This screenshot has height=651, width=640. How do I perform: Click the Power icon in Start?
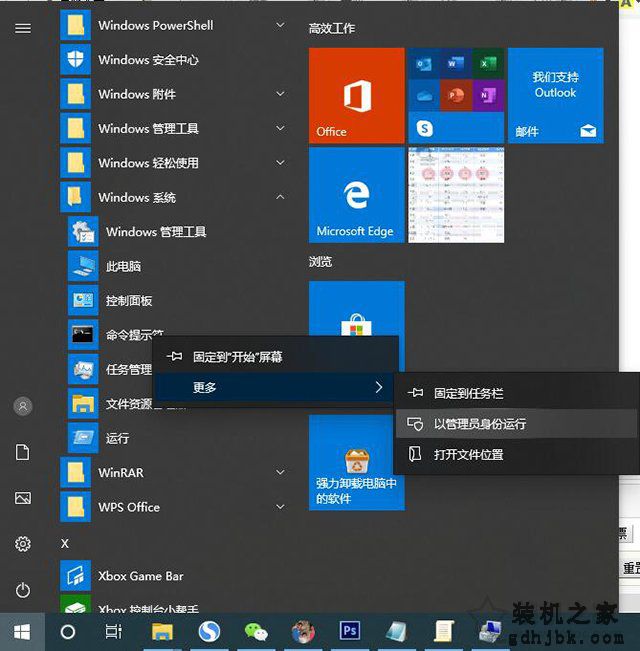(23, 590)
